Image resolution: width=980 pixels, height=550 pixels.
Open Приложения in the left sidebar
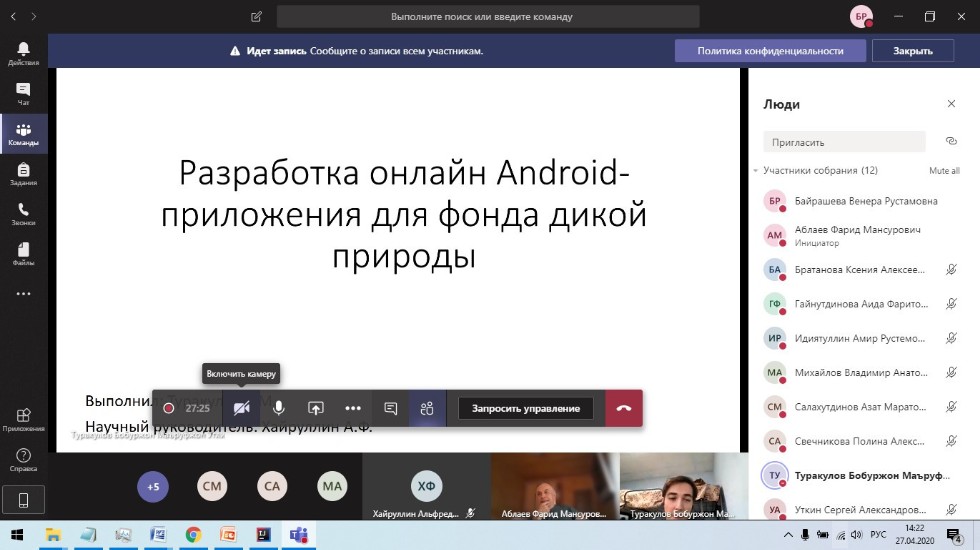[23, 418]
